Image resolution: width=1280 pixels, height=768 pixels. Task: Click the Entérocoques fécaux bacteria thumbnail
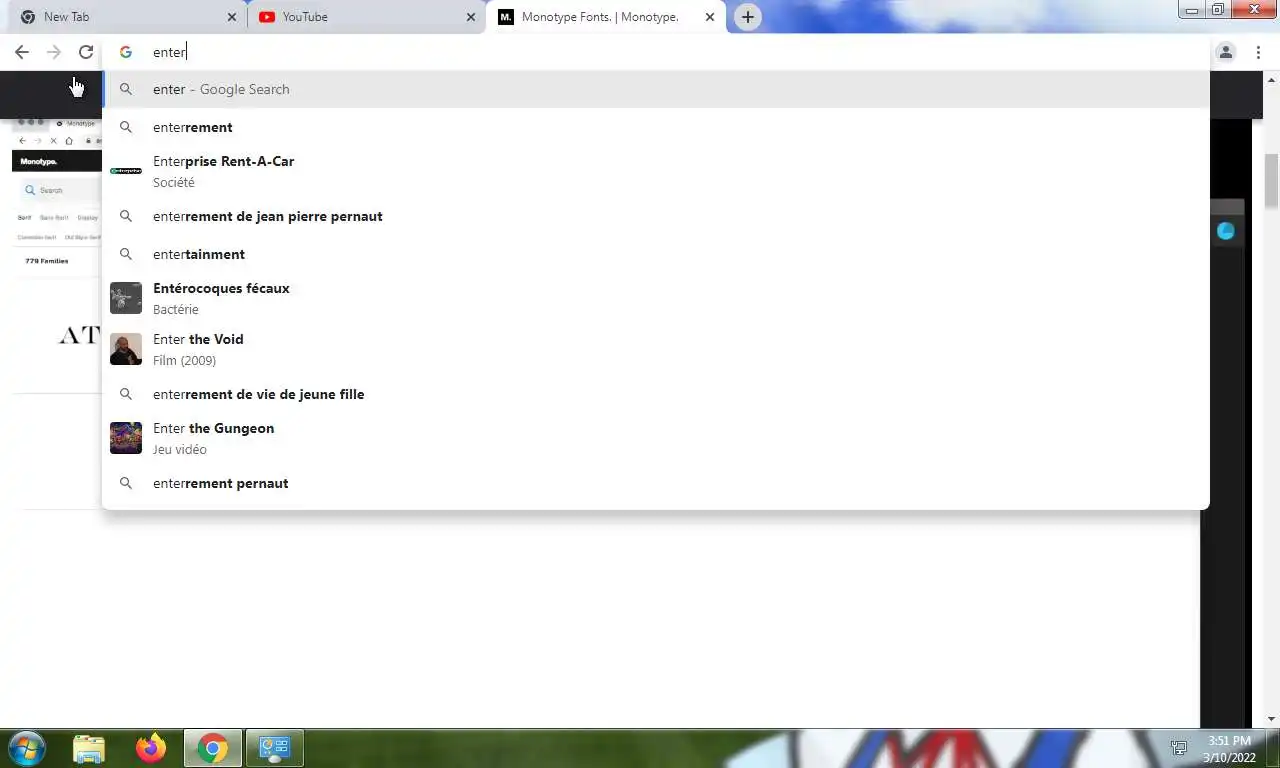click(126, 298)
